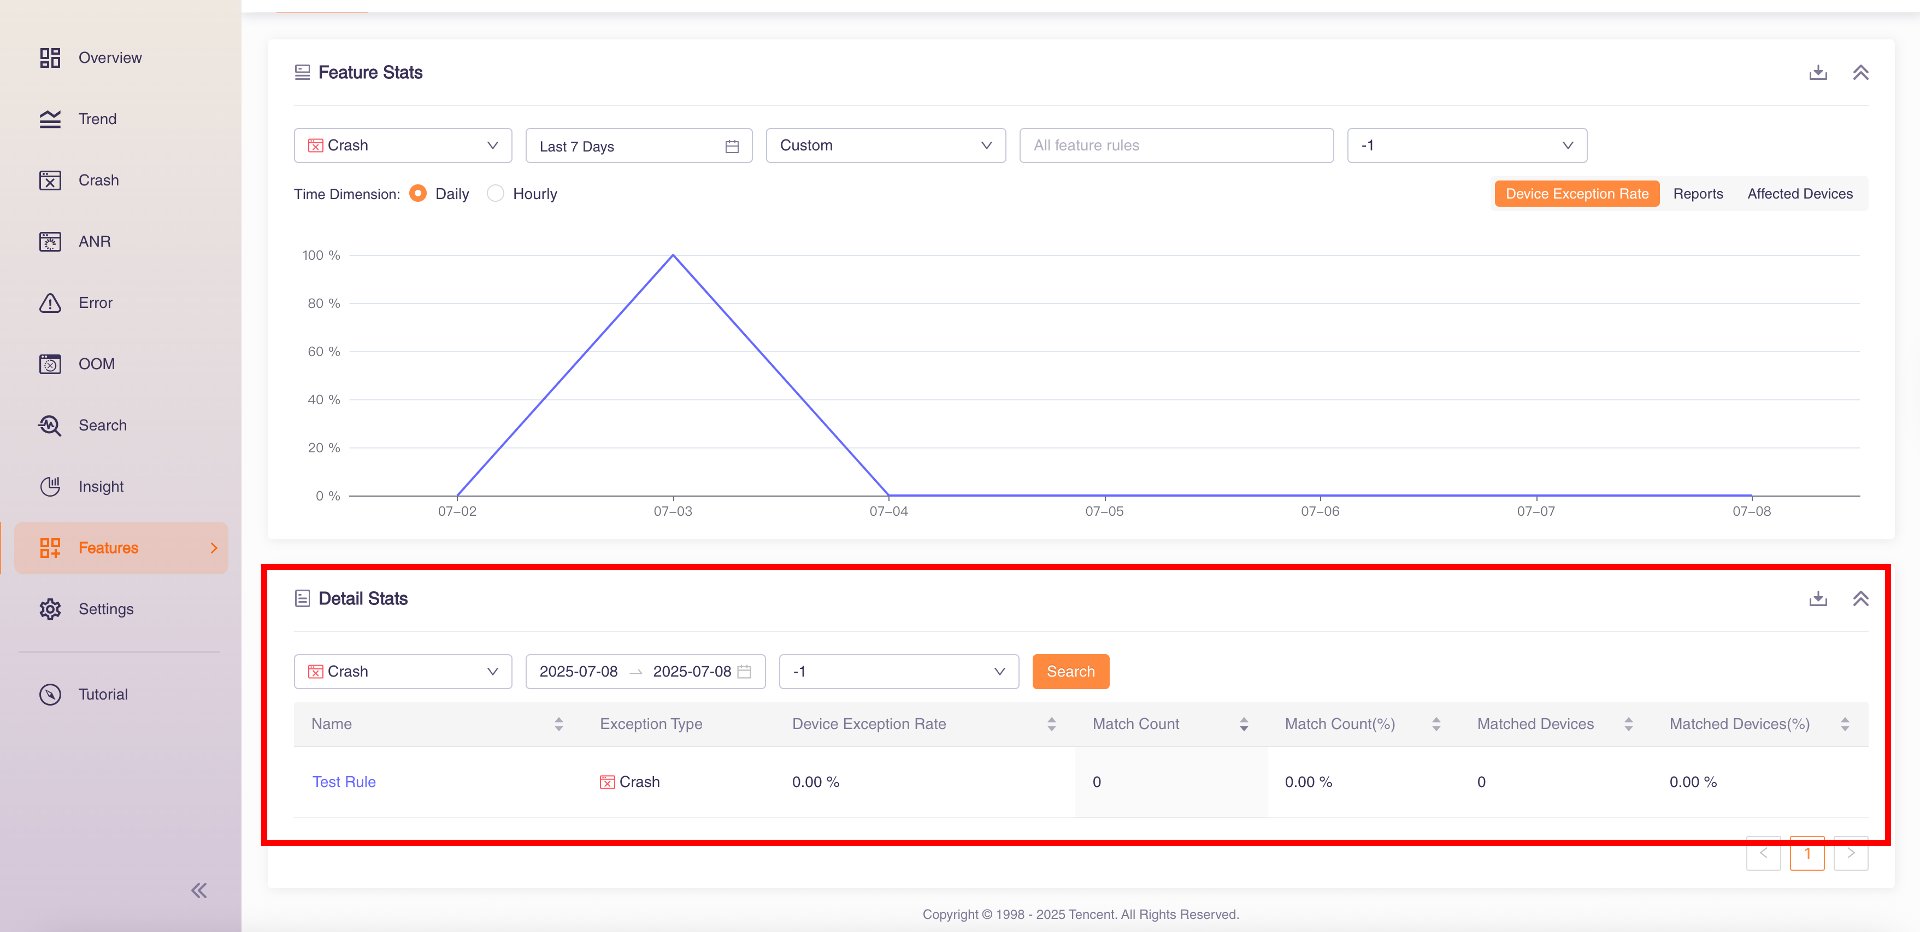Collapse the Feature Stats panel
1920x932 pixels.
tap(1861, 73)
